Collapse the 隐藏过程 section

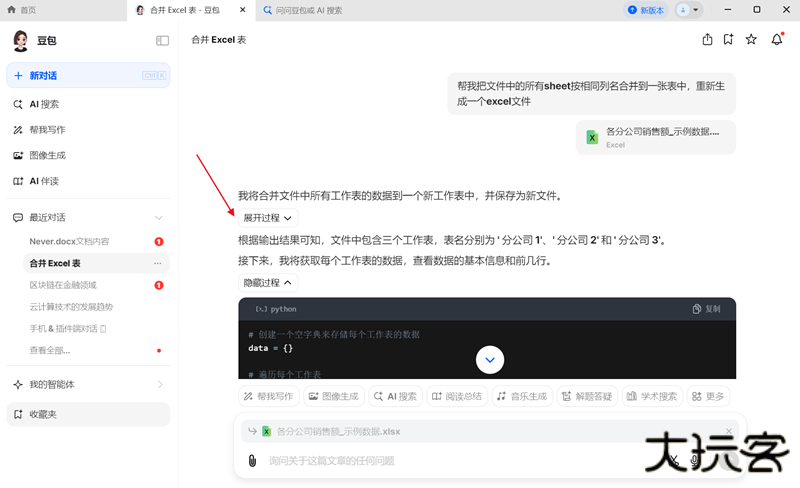click(267, 283)
